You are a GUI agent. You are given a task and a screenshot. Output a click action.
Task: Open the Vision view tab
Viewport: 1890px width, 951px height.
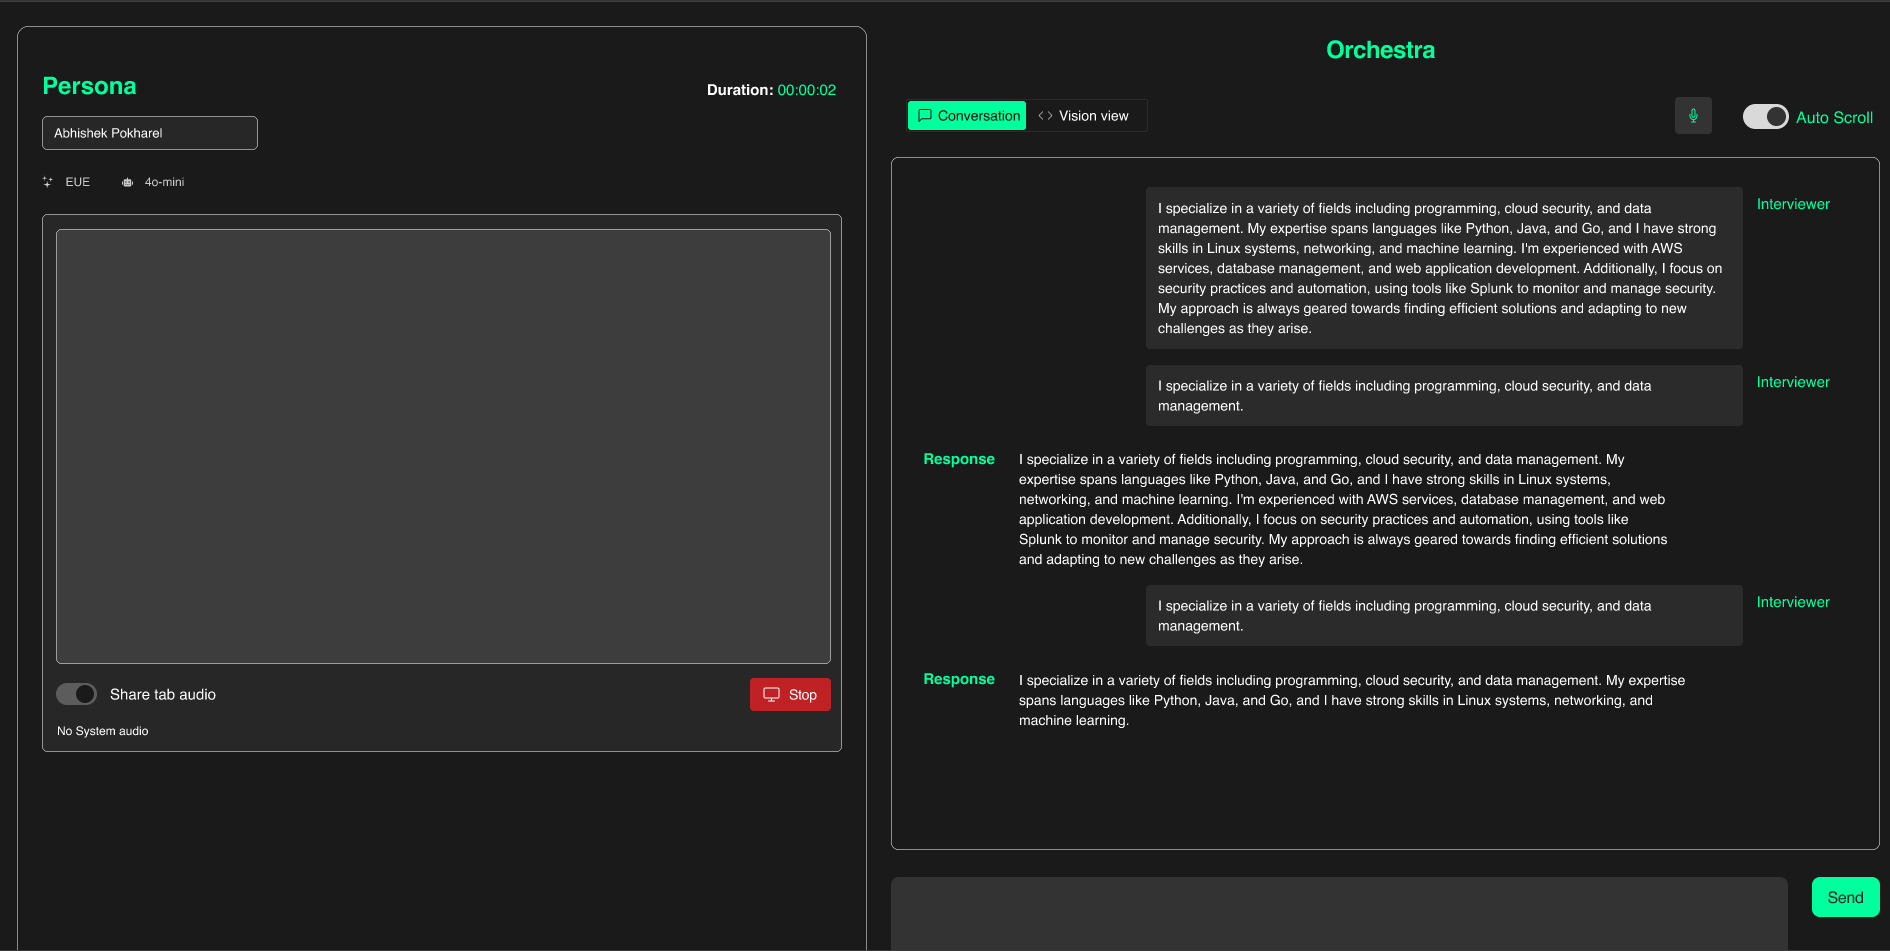pyautogui.click(x=1085, y=116)
